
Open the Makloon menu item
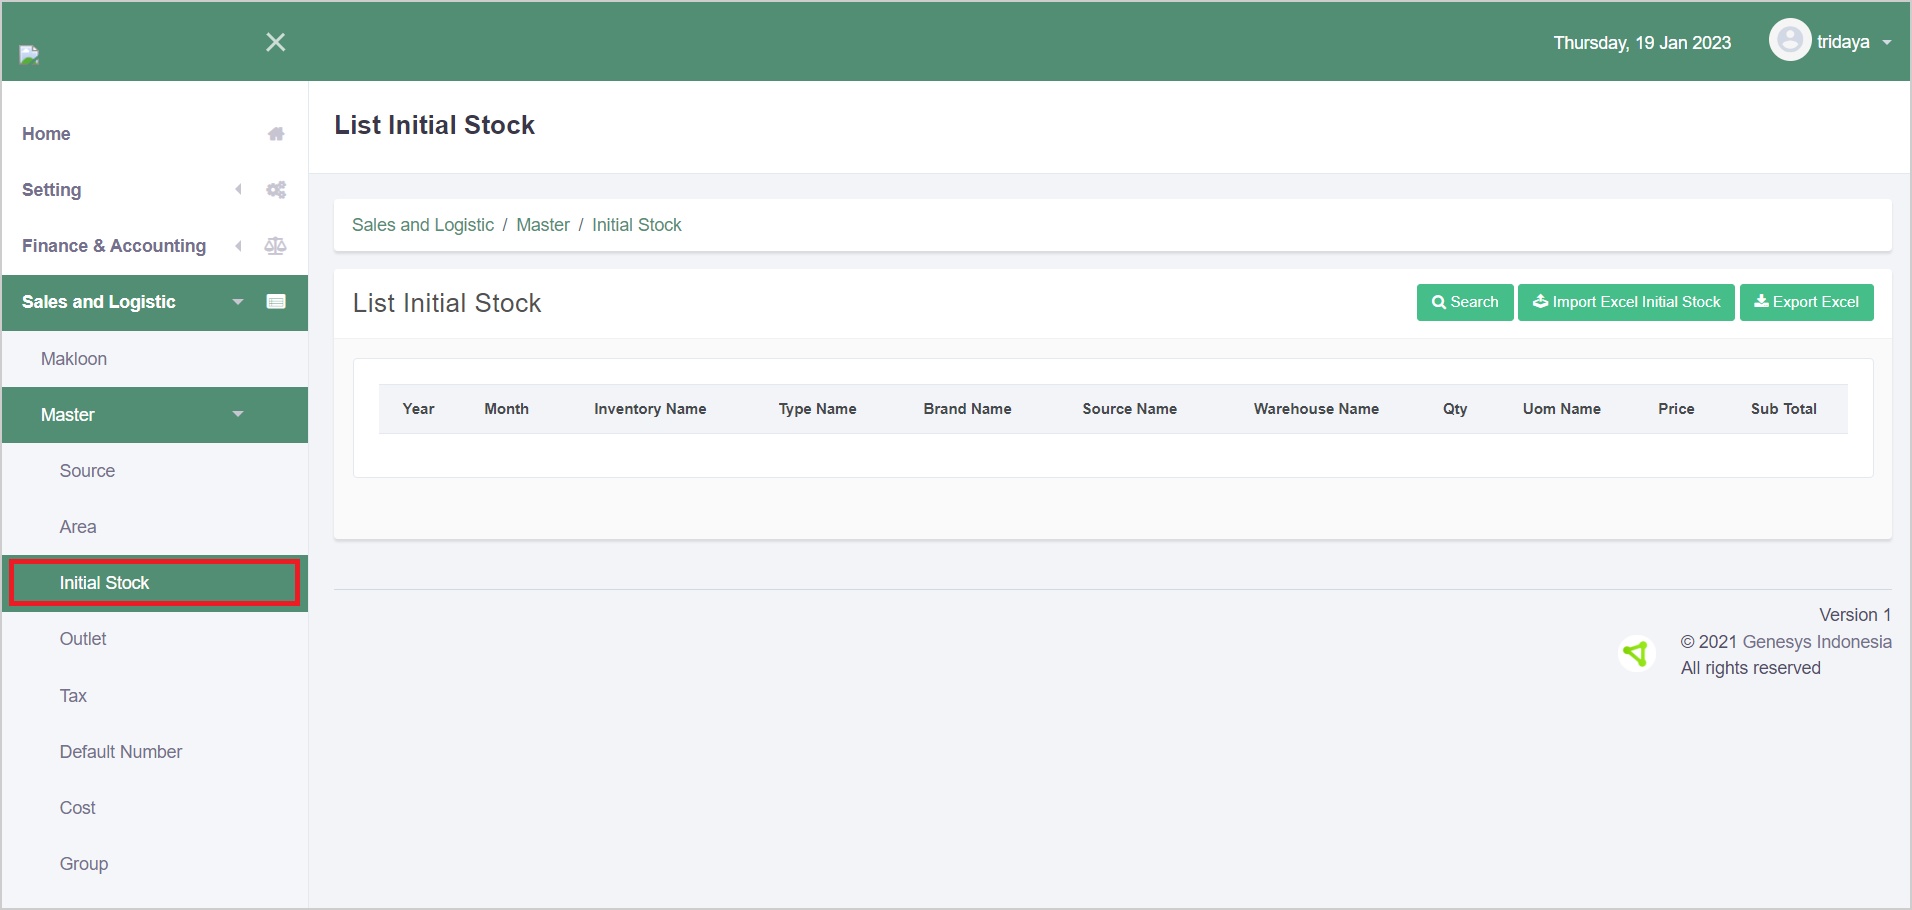coord(74,359)
